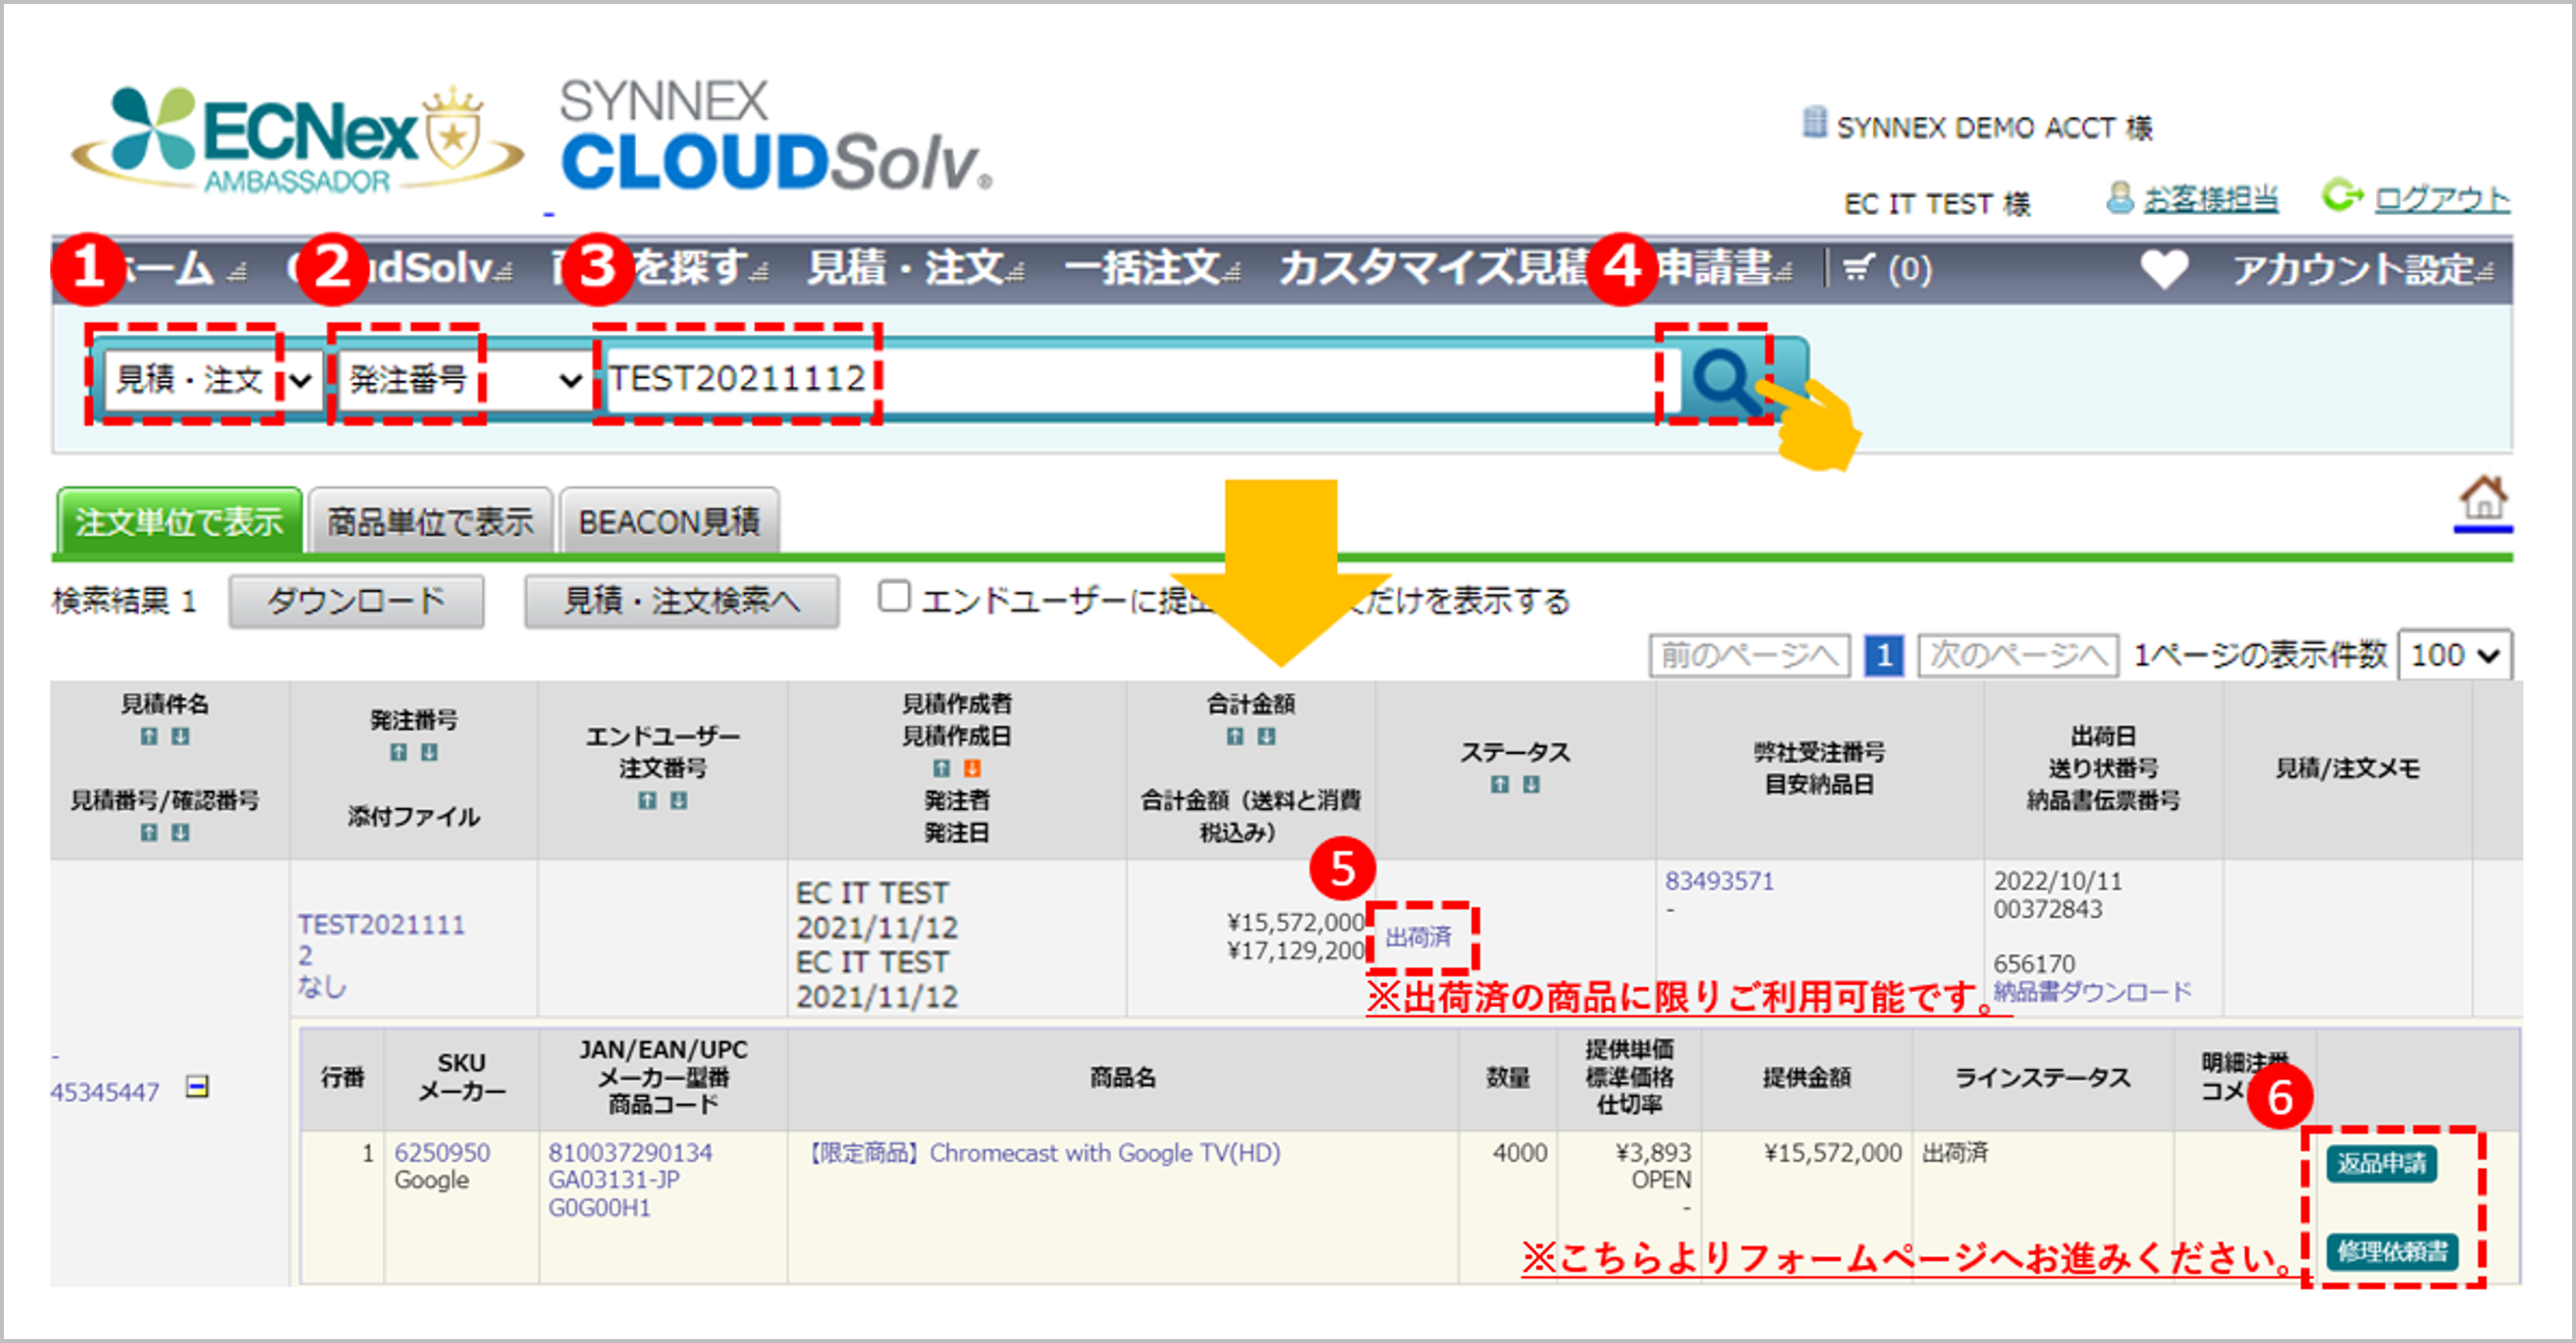
Task: Click model number GA03131-JP
Action: point(614,1180)
